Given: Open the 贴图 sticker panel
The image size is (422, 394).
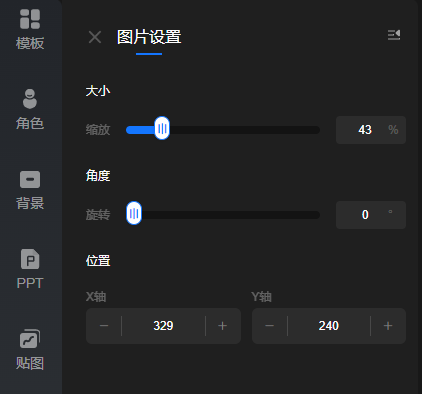Looking at the screenshot, I should pyautogui.click(x=30, y=350).
